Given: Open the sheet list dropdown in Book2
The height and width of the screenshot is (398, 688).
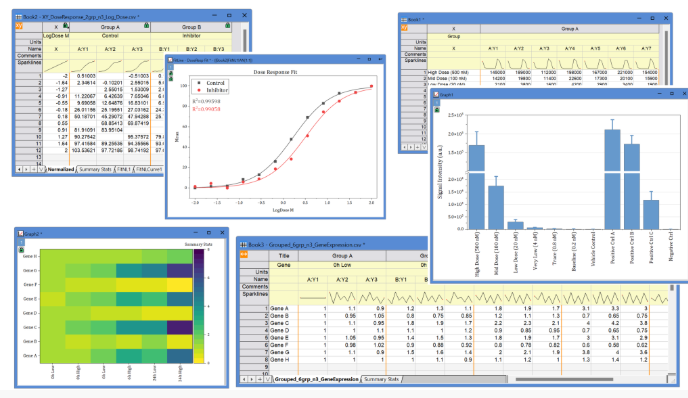Looking at the screenshot, I should click(41, 169).
